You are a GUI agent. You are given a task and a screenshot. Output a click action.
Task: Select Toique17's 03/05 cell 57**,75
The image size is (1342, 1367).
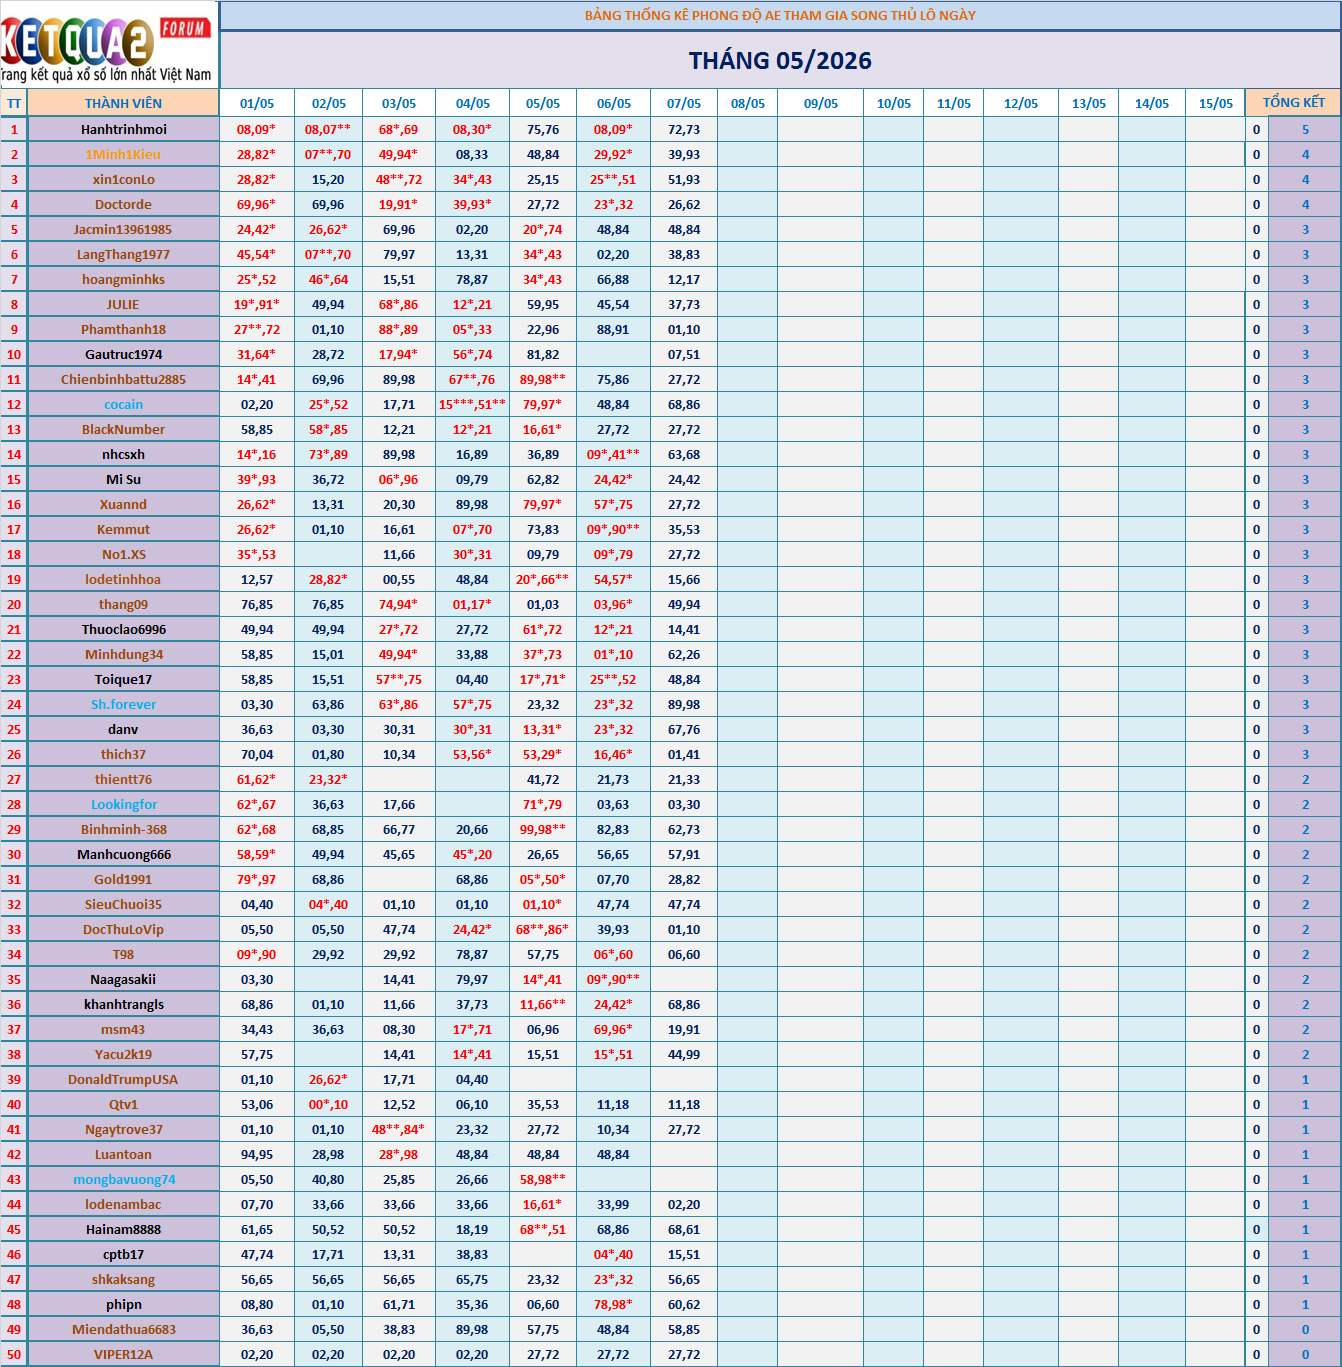pyautogui.click(x=399, y=679)
